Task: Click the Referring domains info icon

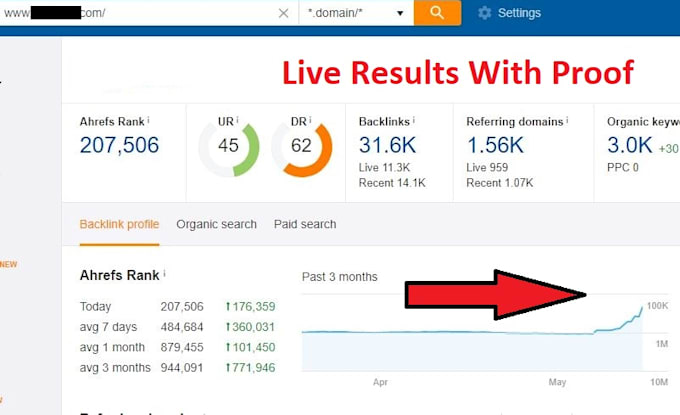Action: pos(567,119)
